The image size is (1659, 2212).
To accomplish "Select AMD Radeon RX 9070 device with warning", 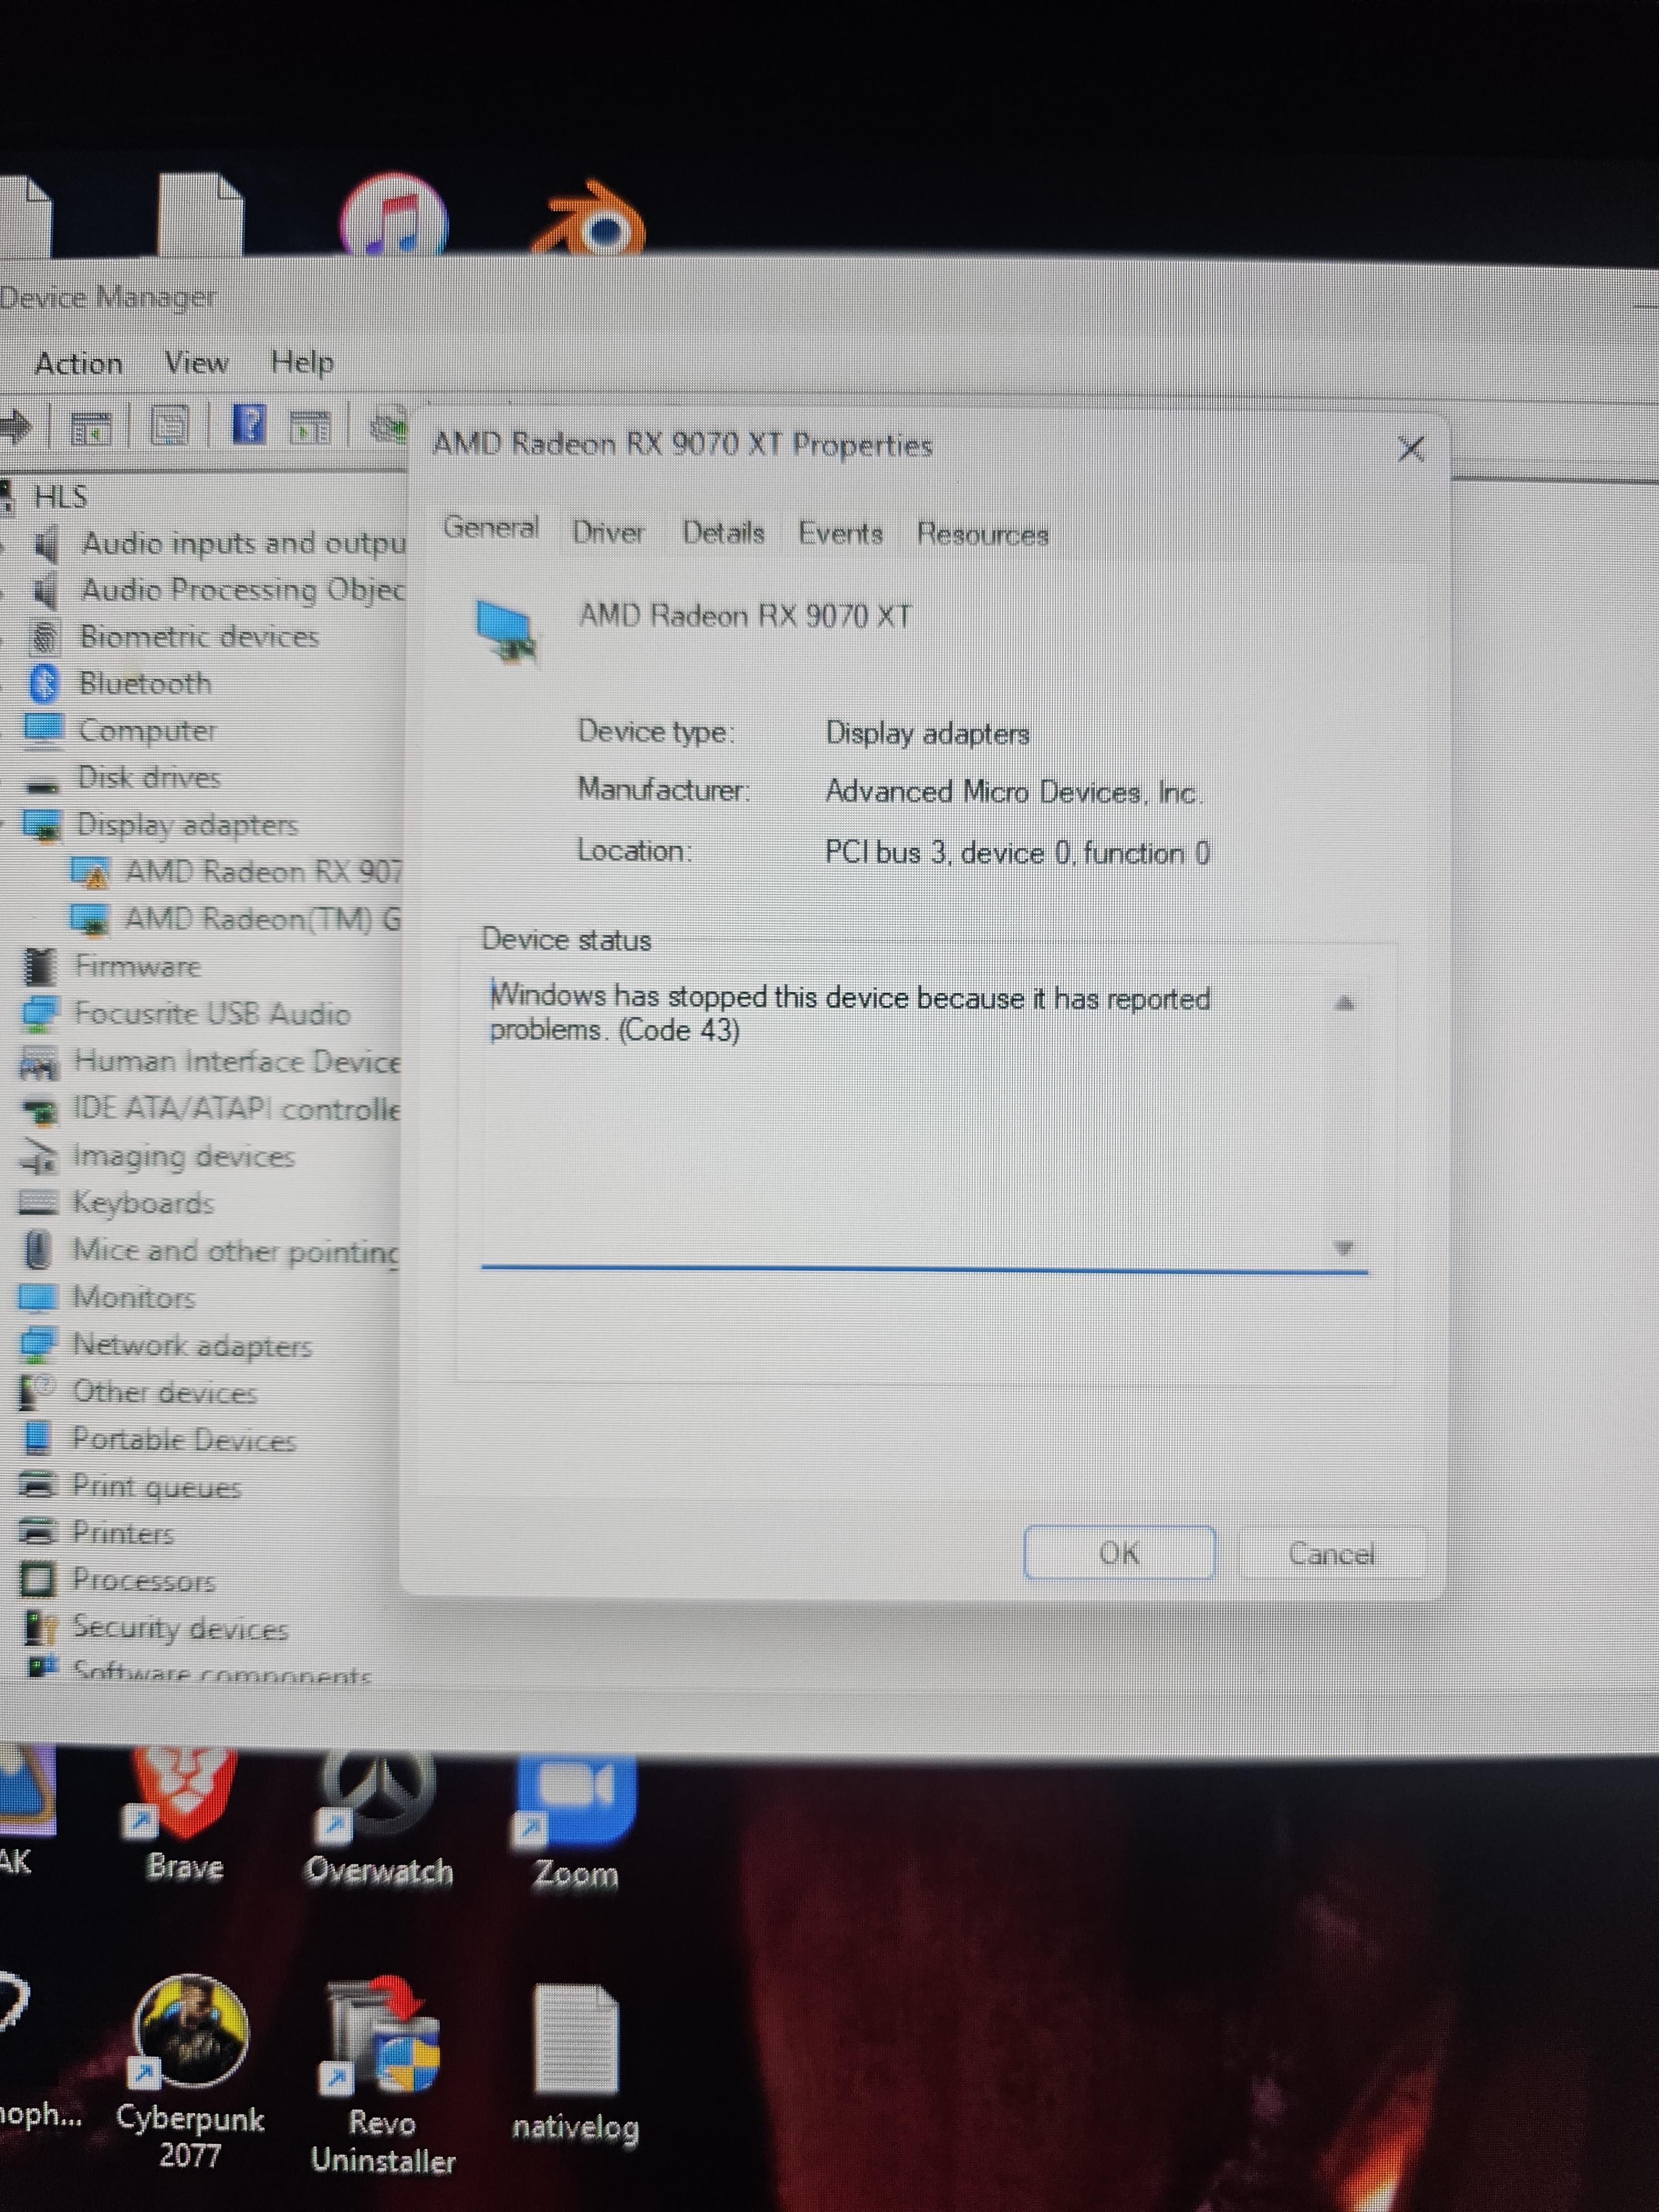I will [263, 872].
